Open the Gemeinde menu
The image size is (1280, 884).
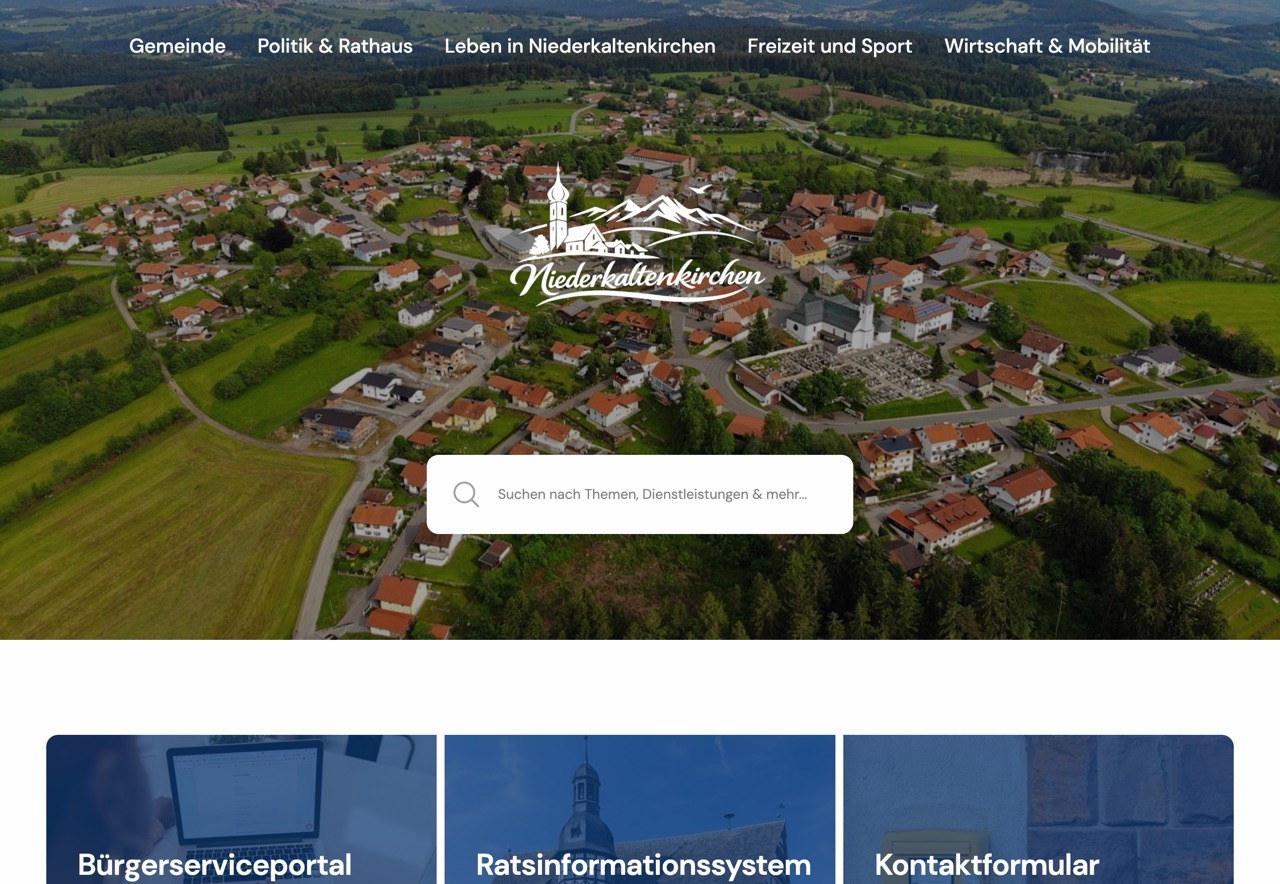(177, 46)
